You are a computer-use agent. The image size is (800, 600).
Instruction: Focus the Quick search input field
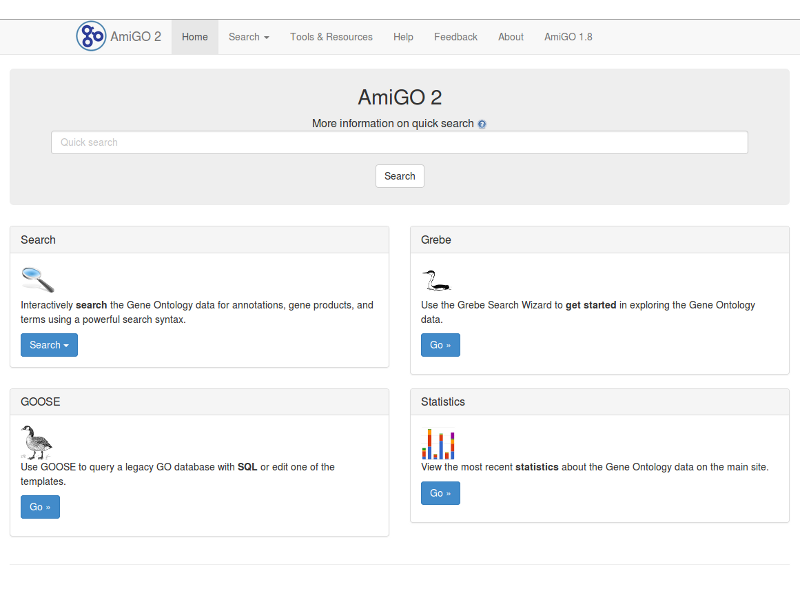pyautogui.click(x=399, y=143)
